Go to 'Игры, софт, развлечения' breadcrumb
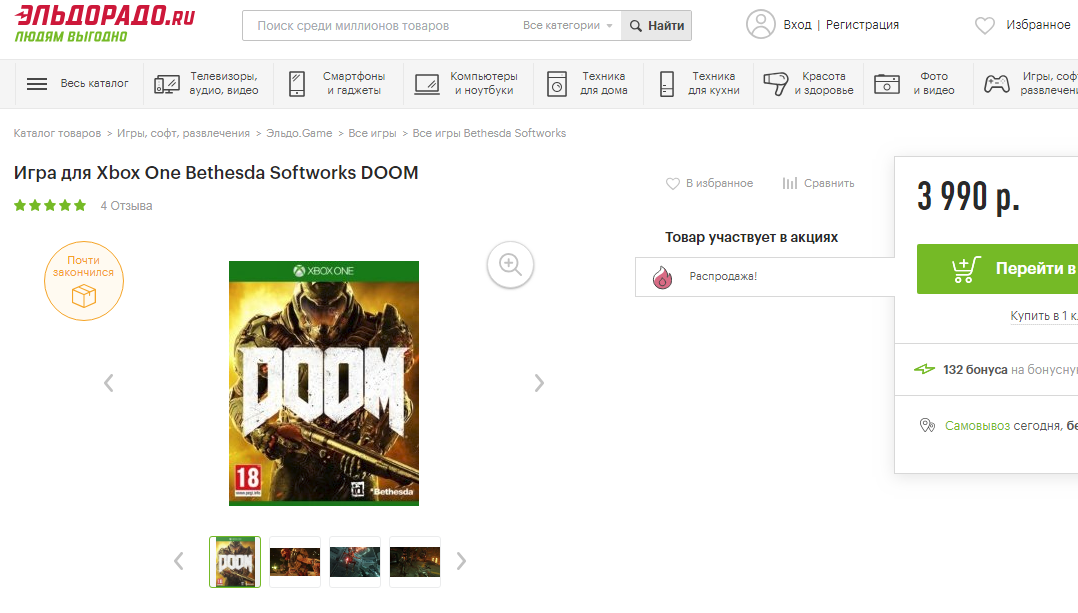Viewport: 1078px width, 613px height. (x=184, y=133)
